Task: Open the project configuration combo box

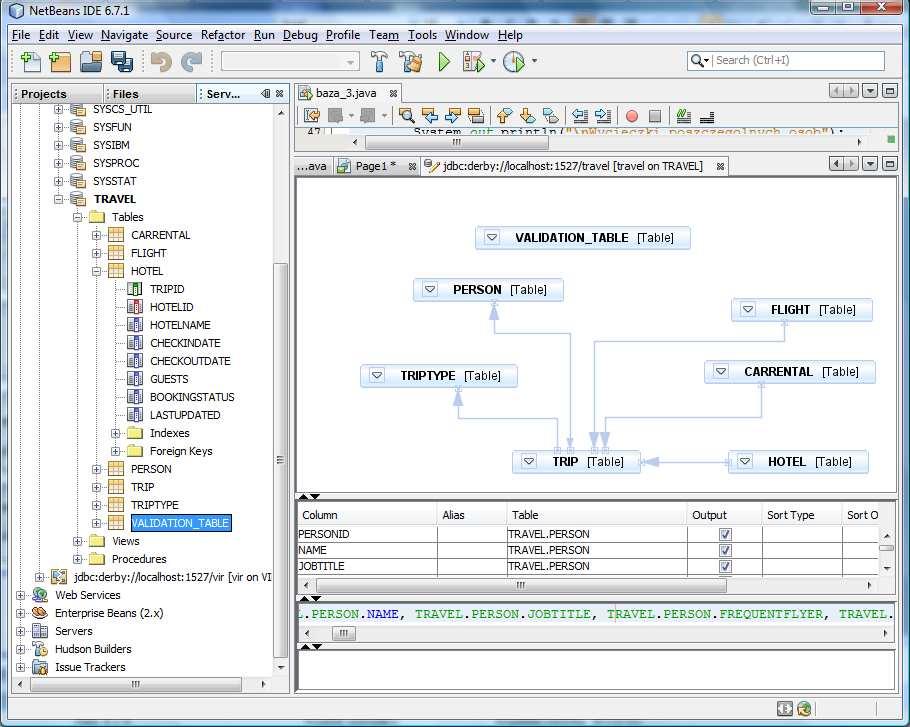Action: [290, 61]
